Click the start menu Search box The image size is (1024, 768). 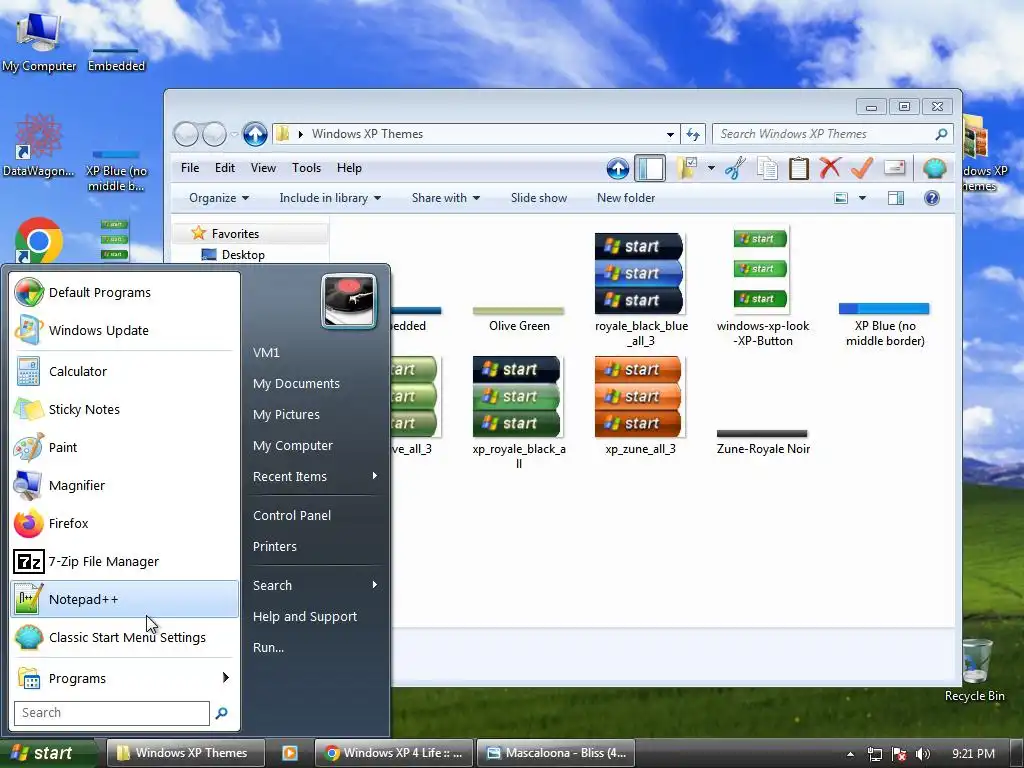point(112,713)
